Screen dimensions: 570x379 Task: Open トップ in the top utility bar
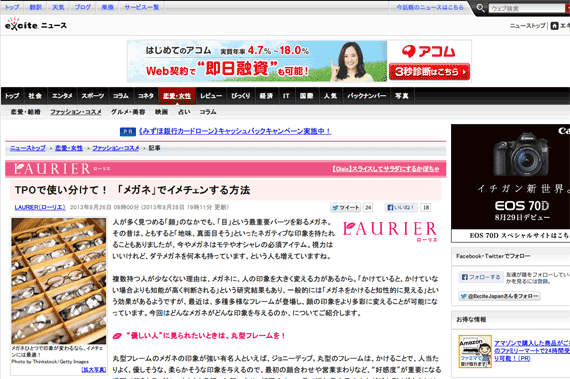click(12, 7)
